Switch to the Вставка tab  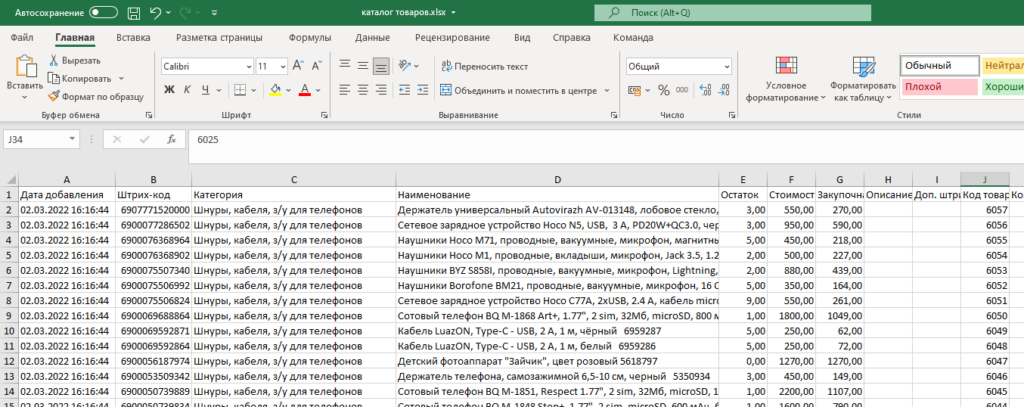133,38
